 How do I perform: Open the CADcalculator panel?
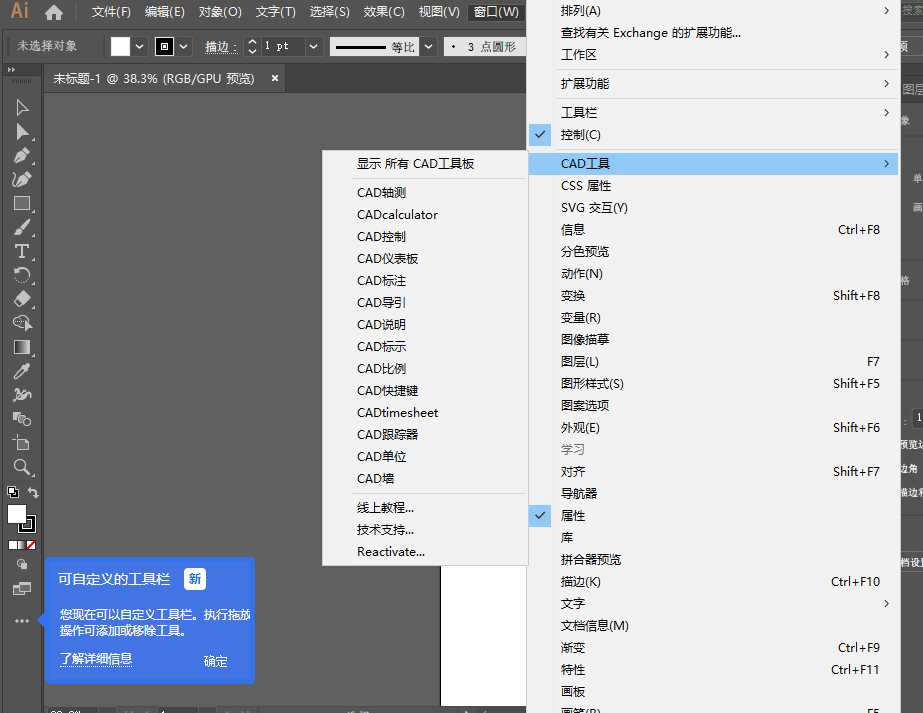click(x=424, y=215)
